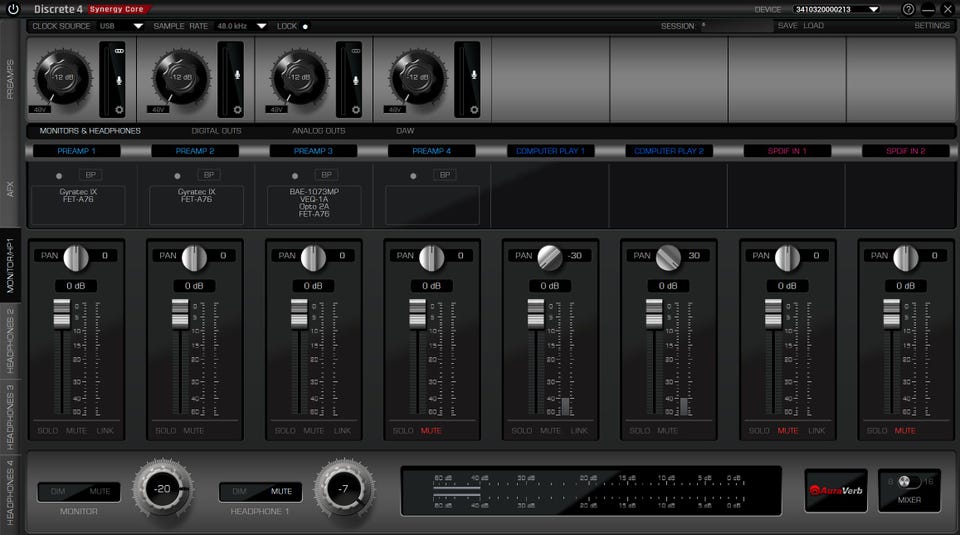Viewport: 960px width, 535px height.
Task: Open the help question mark icon
Action: click(x=908, y=9)
